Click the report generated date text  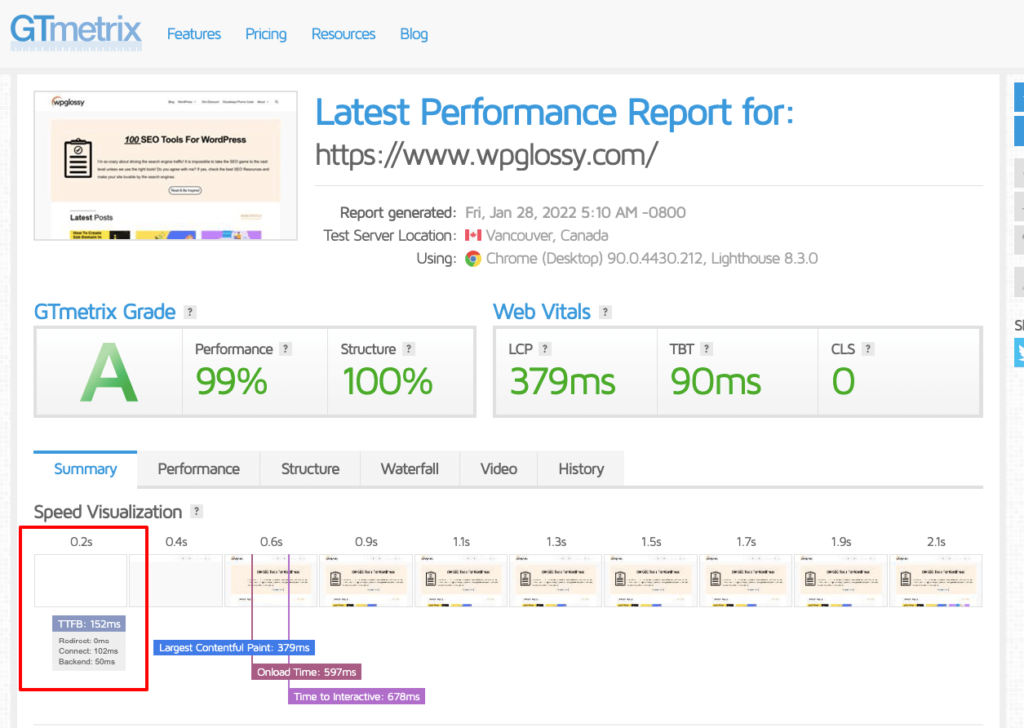(575, 213)
